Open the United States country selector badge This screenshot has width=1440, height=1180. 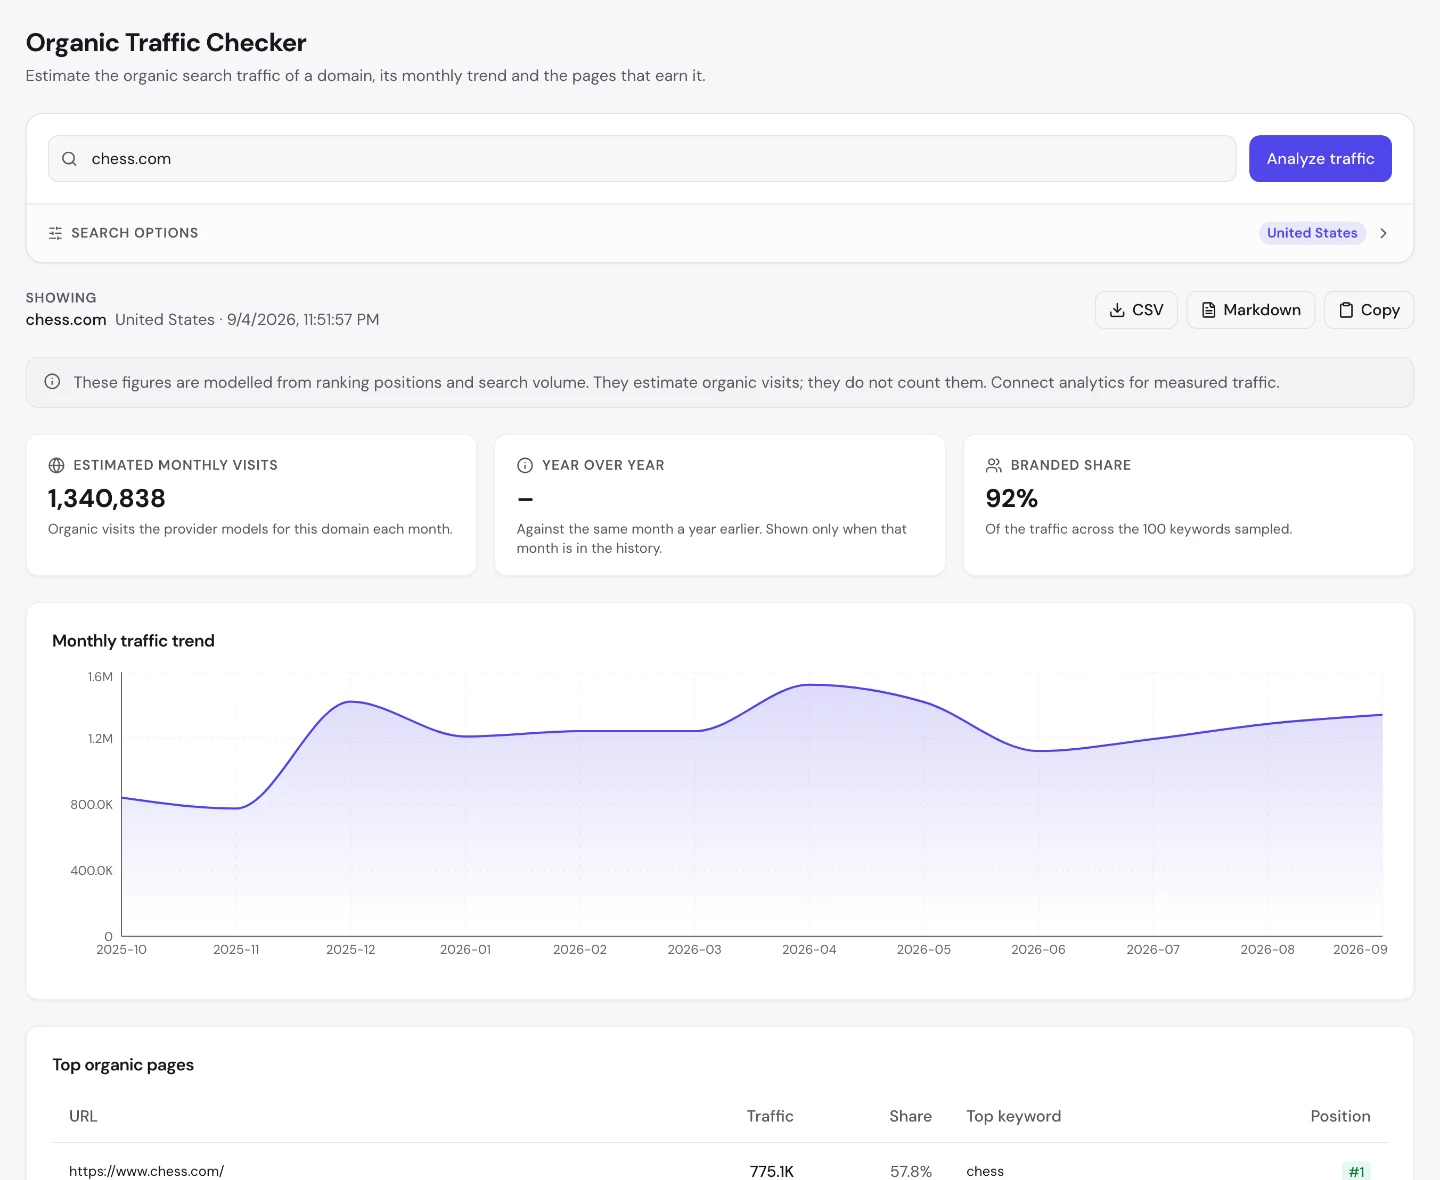coord(1312,233)
